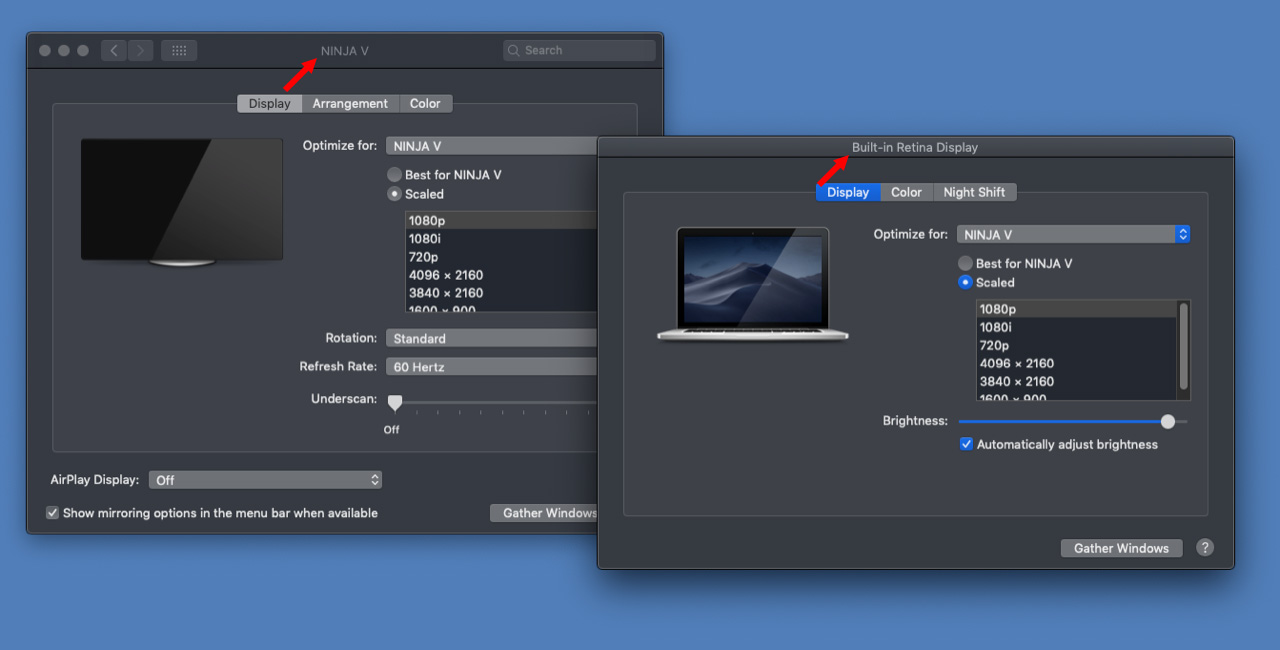Choose 'Best for NINJA V' in Built-in Retina Display window
The image size is (1280, 650).
pyautogui.click(x=965, y=263)
